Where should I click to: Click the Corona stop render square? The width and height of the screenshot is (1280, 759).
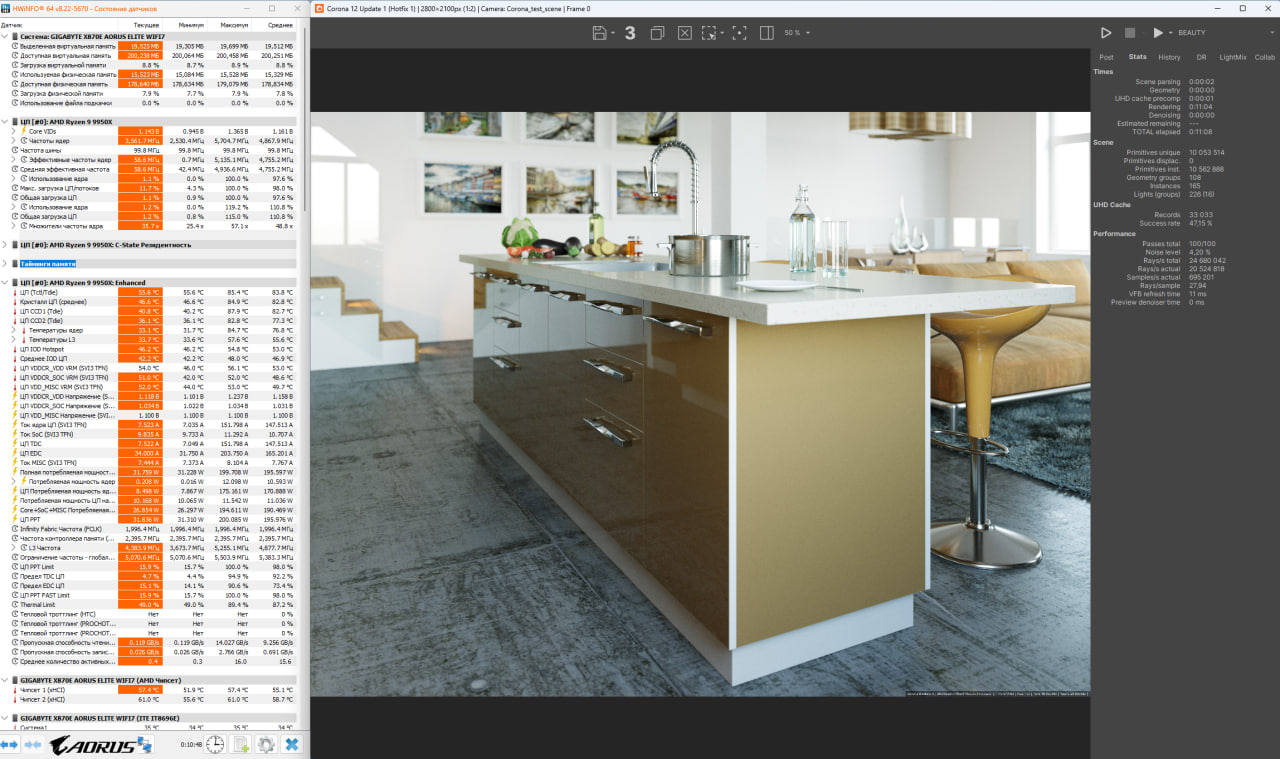pos(1130,33)
